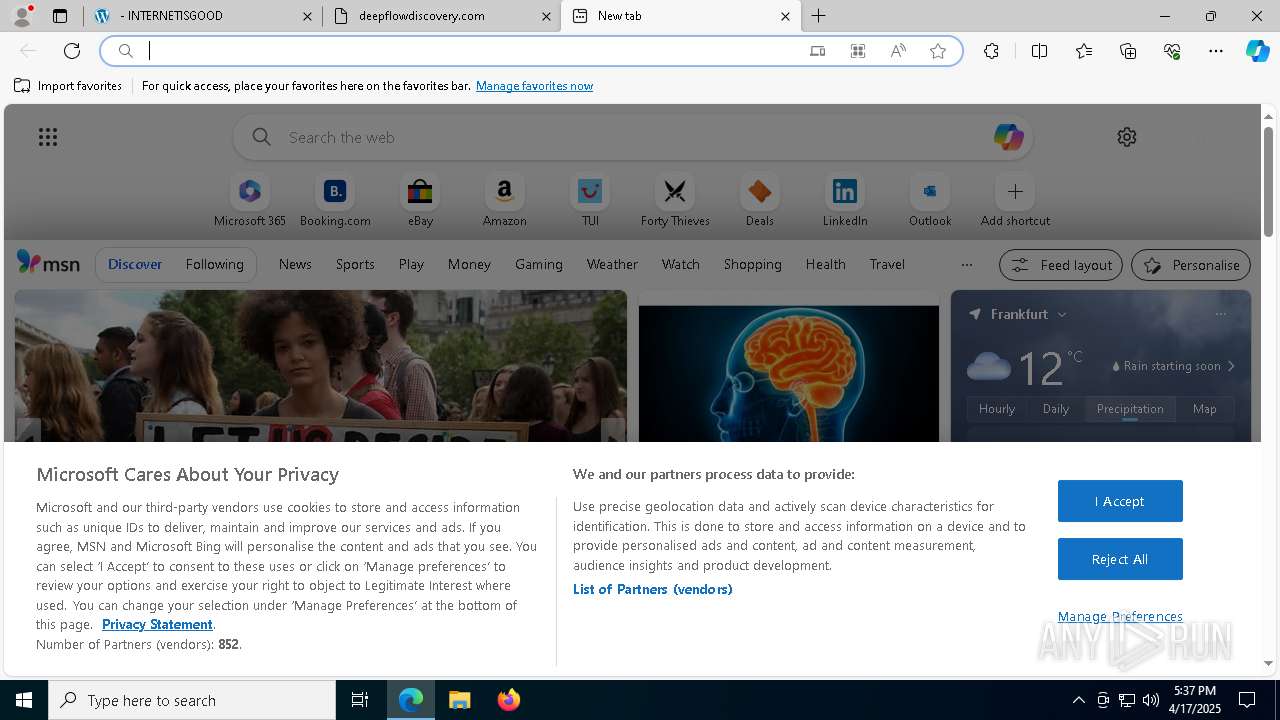Open the Collections icon
The image size is (1280, 720).
pos(1128,51)
